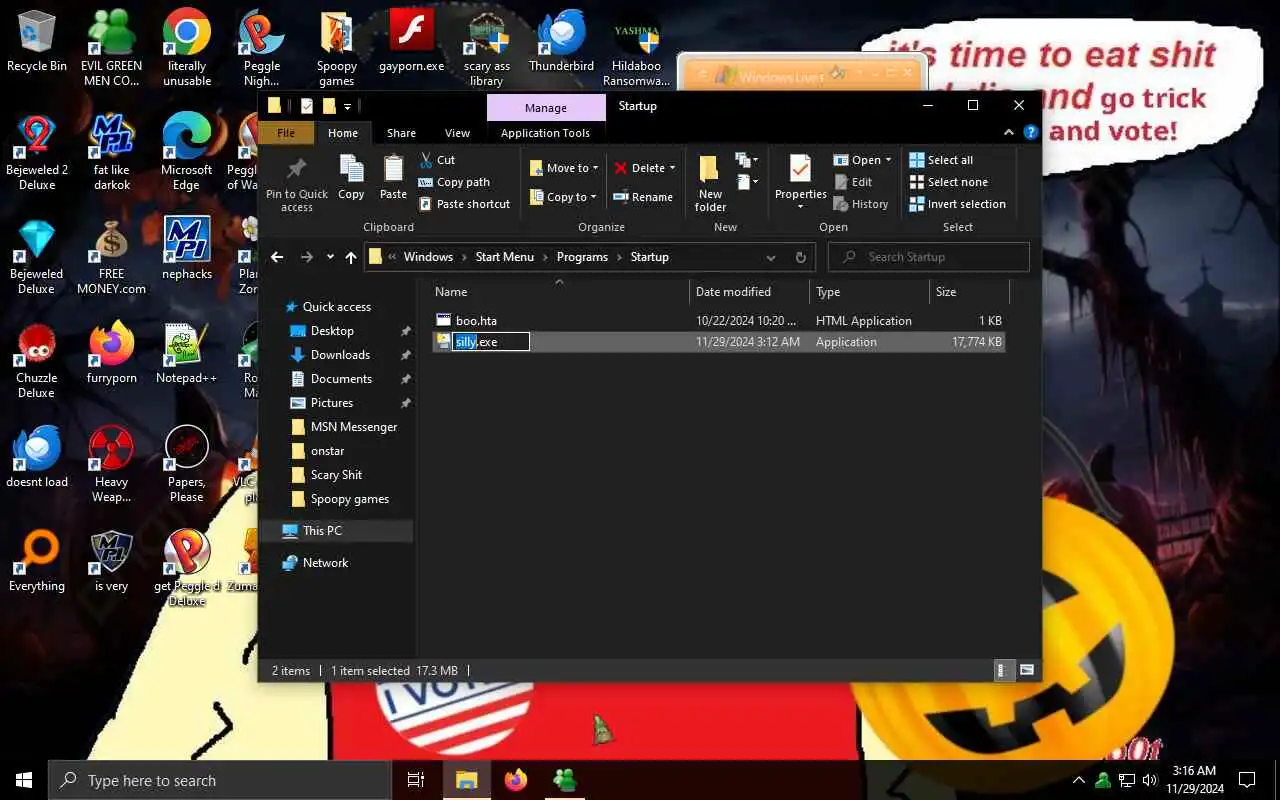Click Start Menu breadcrumb segment
The image size is (1280, 800).
(x=504, y=257)
